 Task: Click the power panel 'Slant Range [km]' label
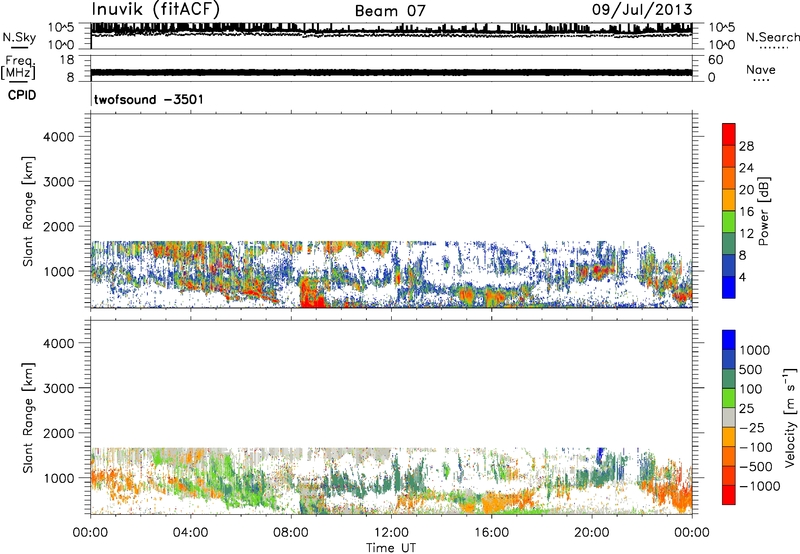pos(28,212)
